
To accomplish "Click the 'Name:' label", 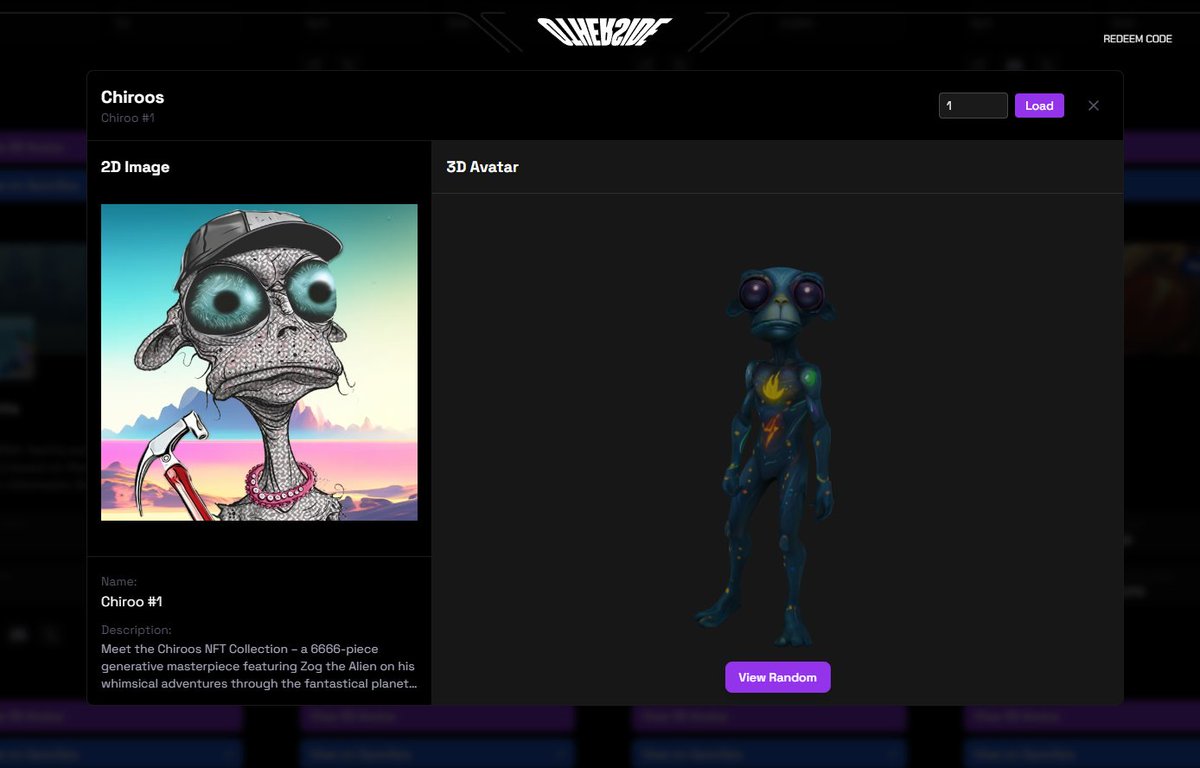I will pos(119,581).
